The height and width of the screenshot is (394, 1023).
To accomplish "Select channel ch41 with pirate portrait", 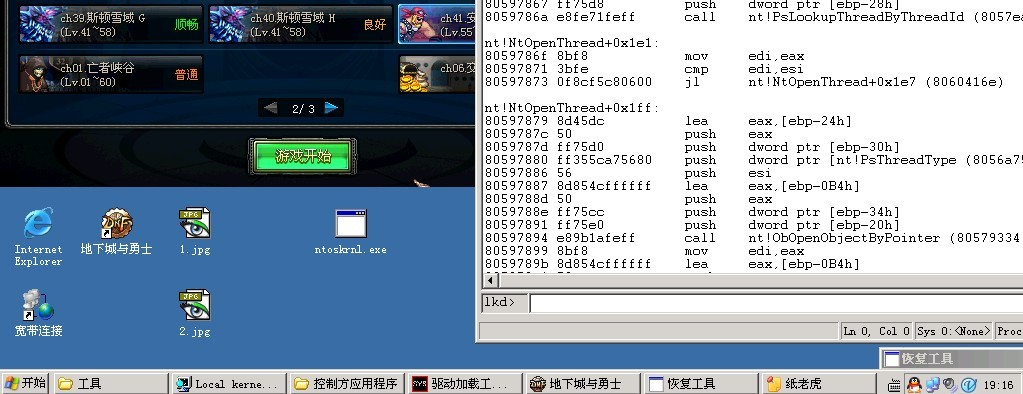I will coord(436,24).
